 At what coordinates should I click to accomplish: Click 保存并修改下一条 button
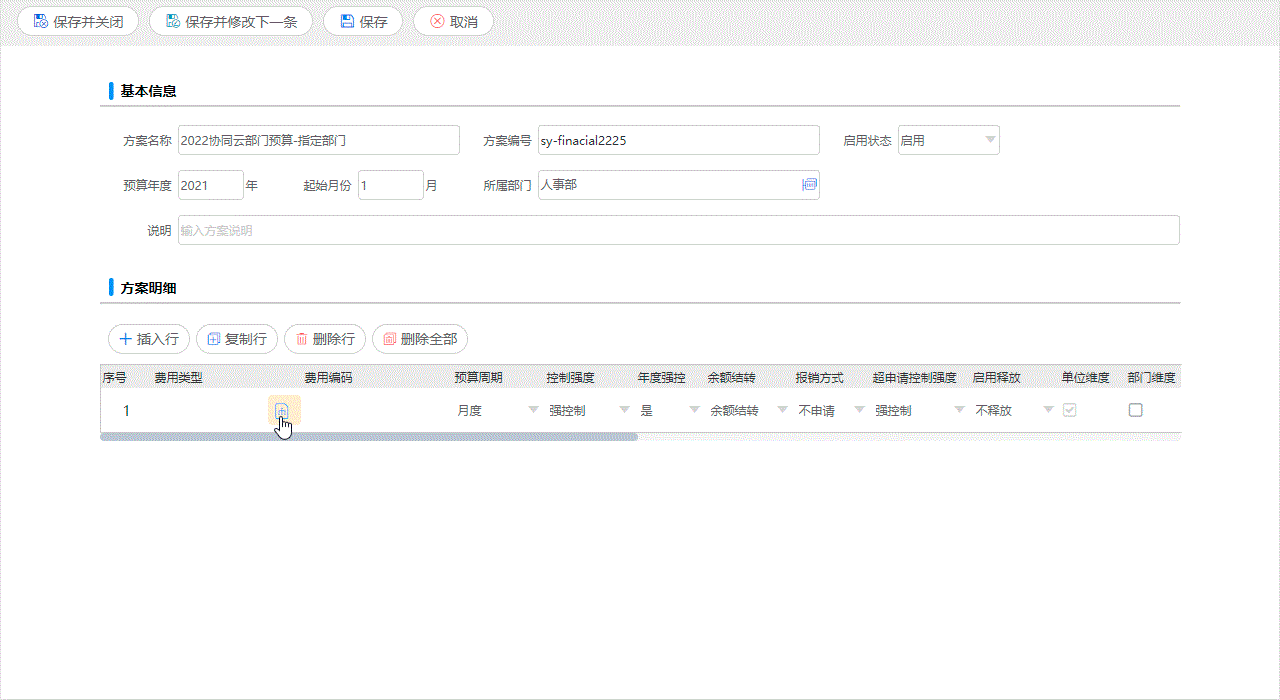point(231,21)
